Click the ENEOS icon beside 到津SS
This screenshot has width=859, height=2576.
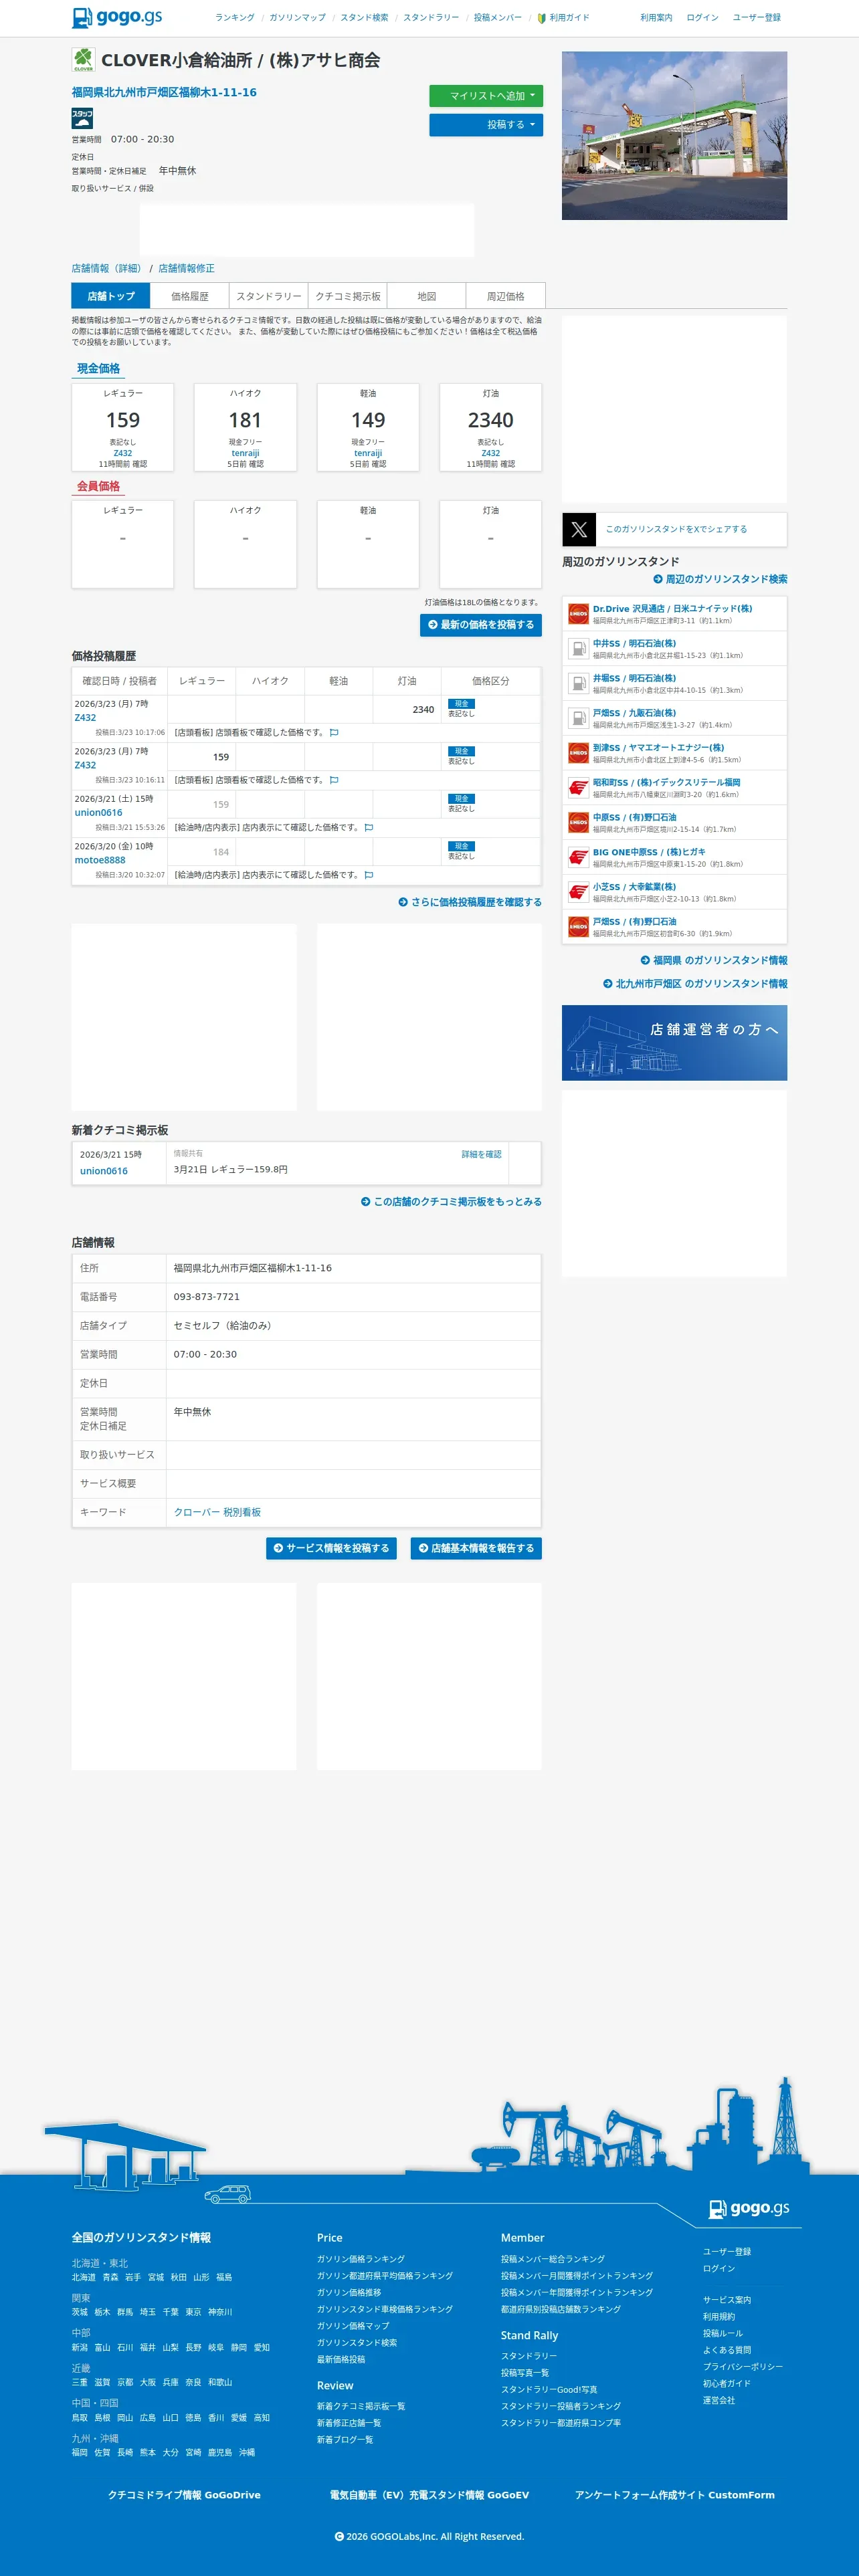578,753
